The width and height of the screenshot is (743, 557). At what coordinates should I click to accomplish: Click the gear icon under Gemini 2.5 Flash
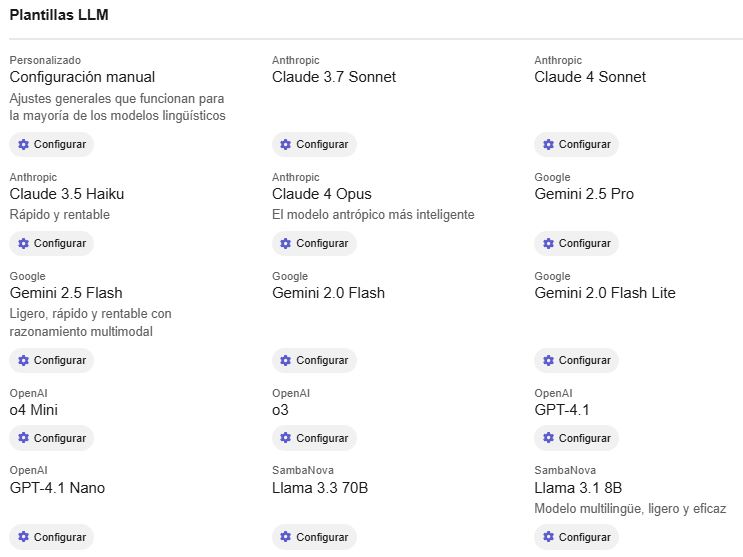[x=23, y=361]
